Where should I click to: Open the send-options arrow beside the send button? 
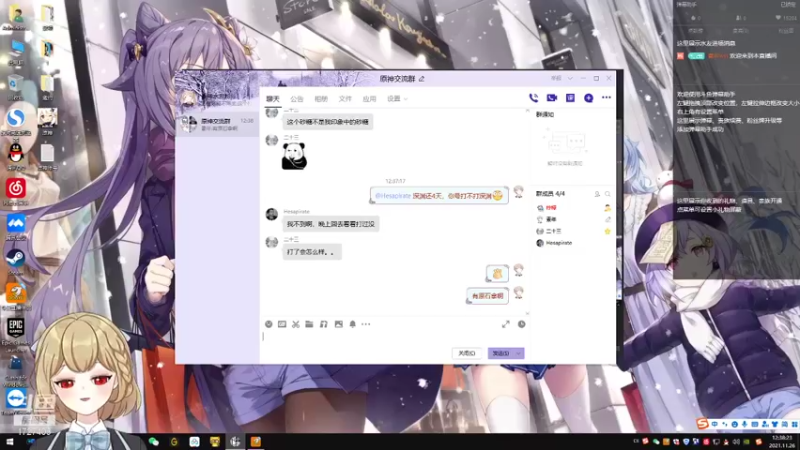tap(519, 353)
